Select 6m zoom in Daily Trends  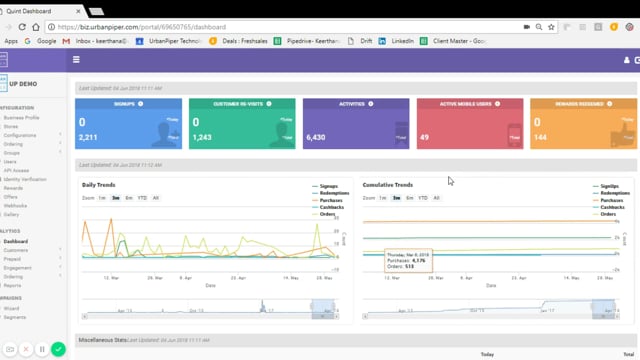tap(129, 198)
